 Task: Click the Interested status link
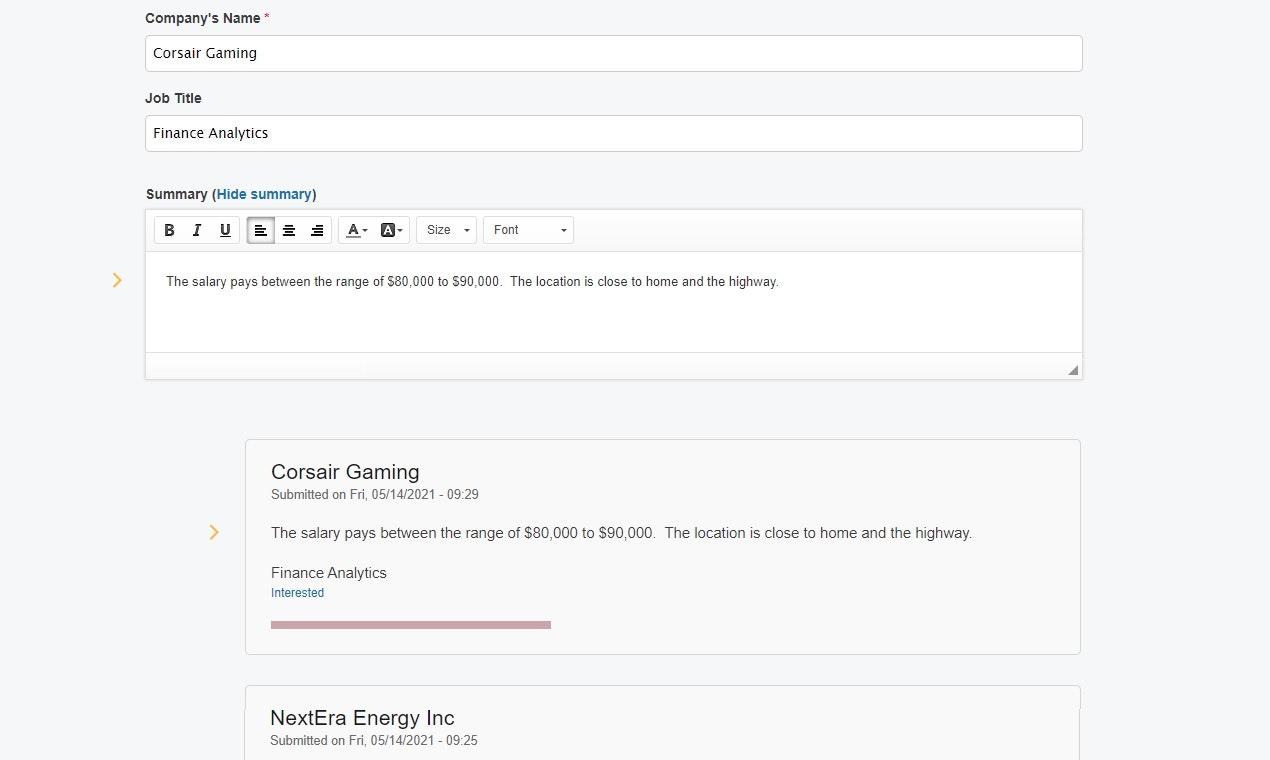297,593
